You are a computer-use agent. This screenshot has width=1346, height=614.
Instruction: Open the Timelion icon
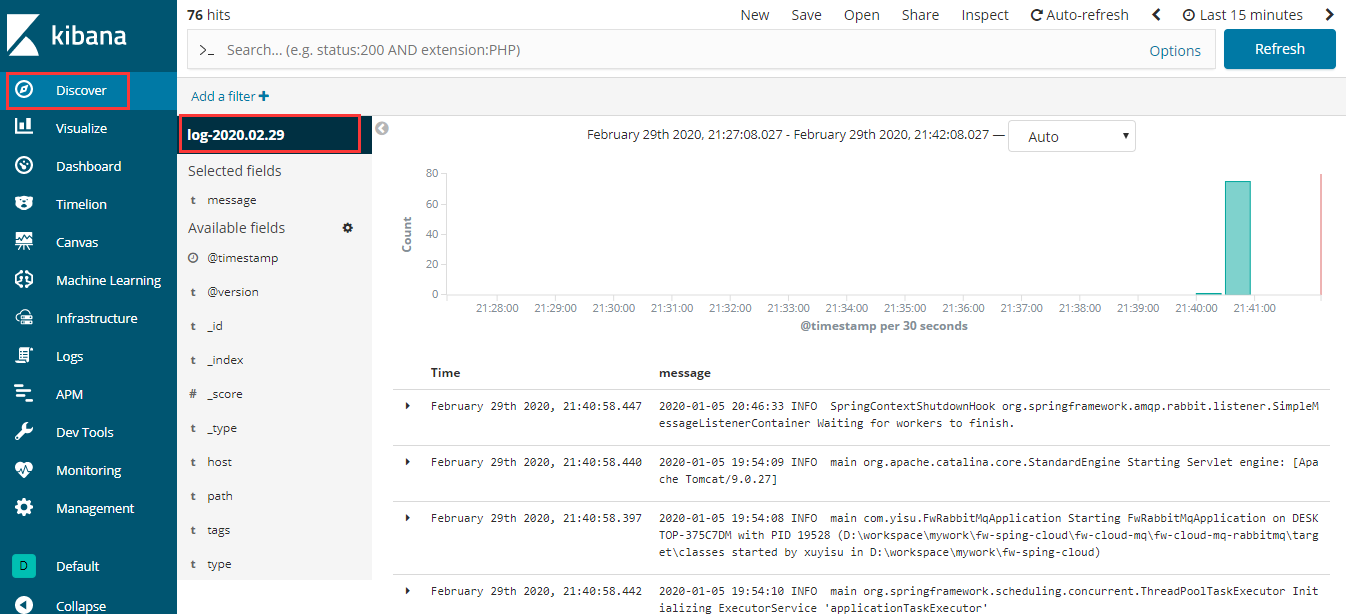[24, 204]
